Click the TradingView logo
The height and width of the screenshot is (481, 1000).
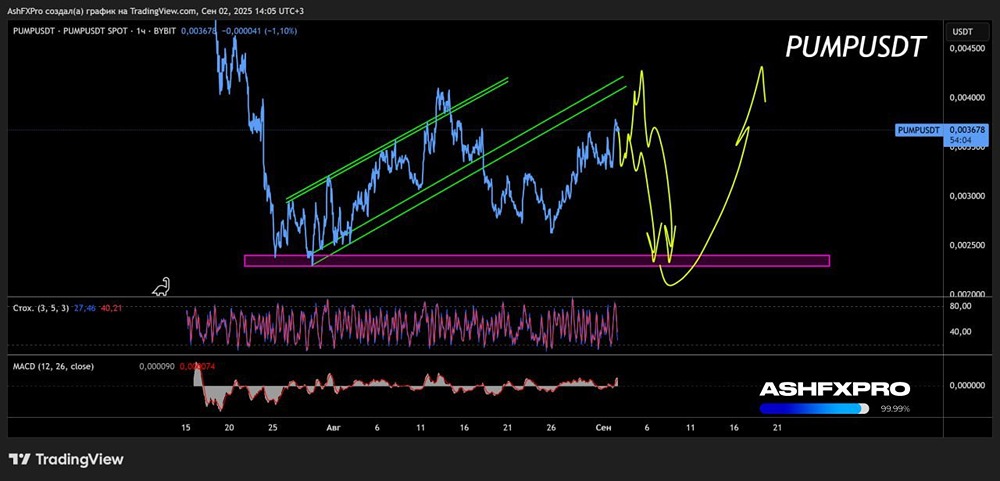coord(66,459)
